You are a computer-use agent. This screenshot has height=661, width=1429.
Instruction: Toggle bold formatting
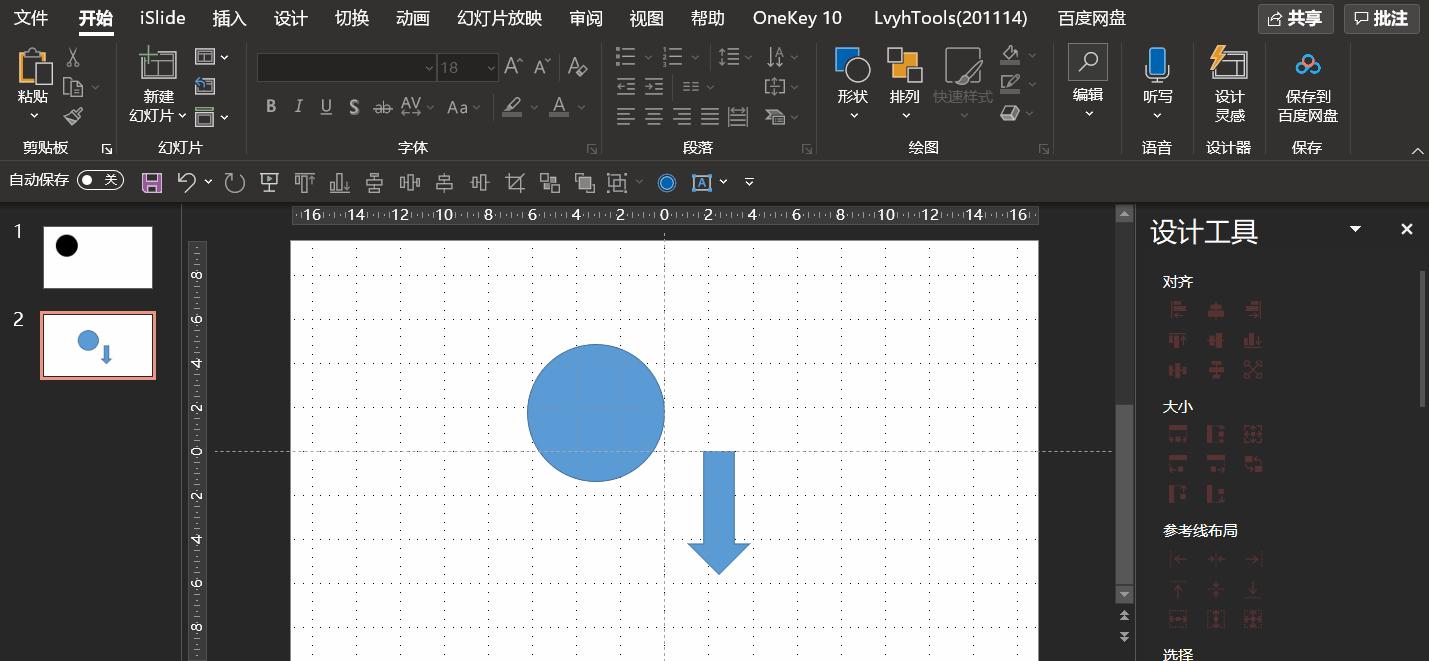pyautogui.click(x=271, y=106)
